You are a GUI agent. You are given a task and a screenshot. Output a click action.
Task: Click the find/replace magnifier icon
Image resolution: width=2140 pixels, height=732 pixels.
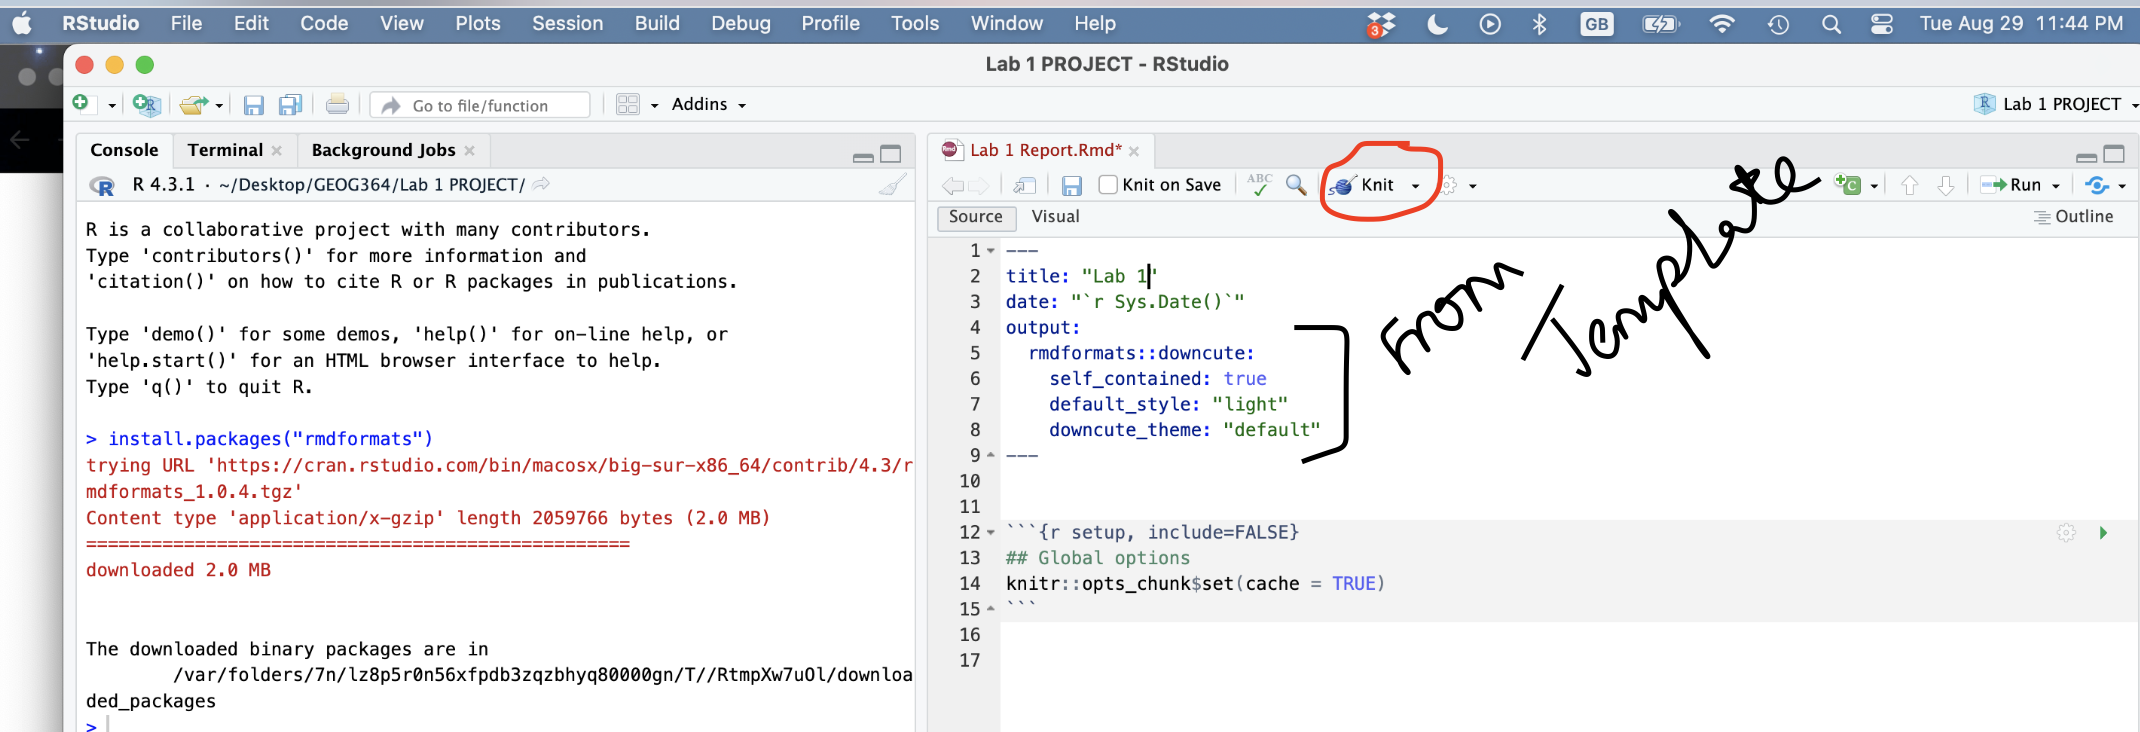[x=1295, y=185]
